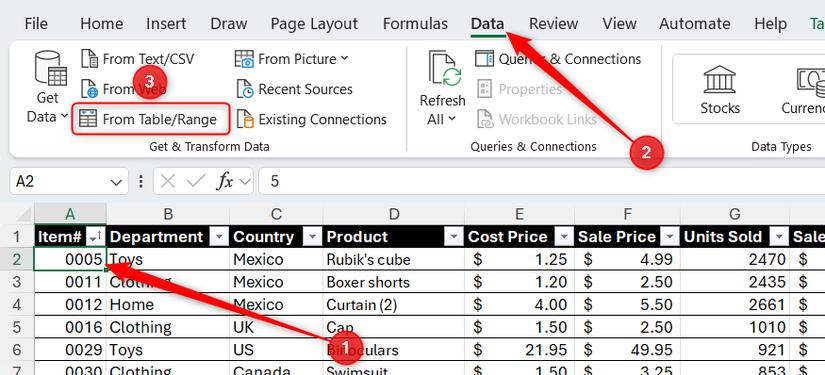Open Workbook Links

tap(537, 119)
